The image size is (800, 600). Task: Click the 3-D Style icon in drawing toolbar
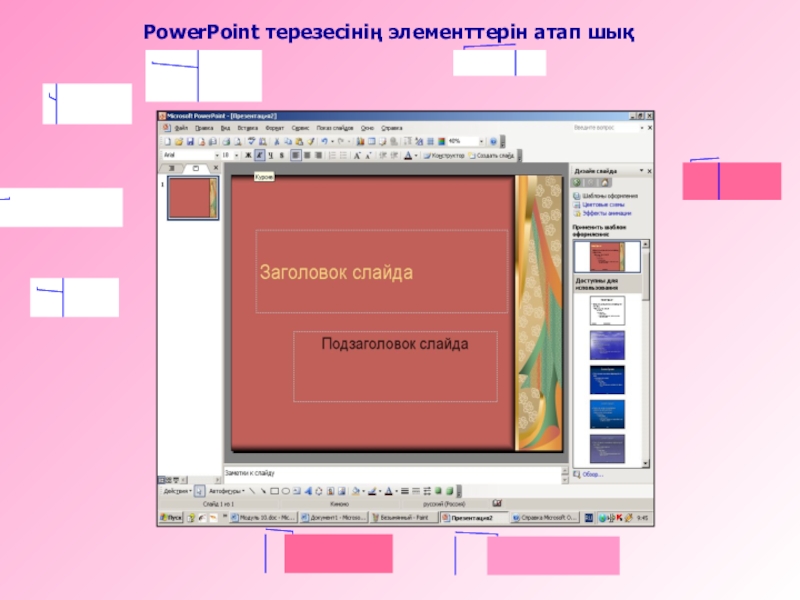(449, 491)
